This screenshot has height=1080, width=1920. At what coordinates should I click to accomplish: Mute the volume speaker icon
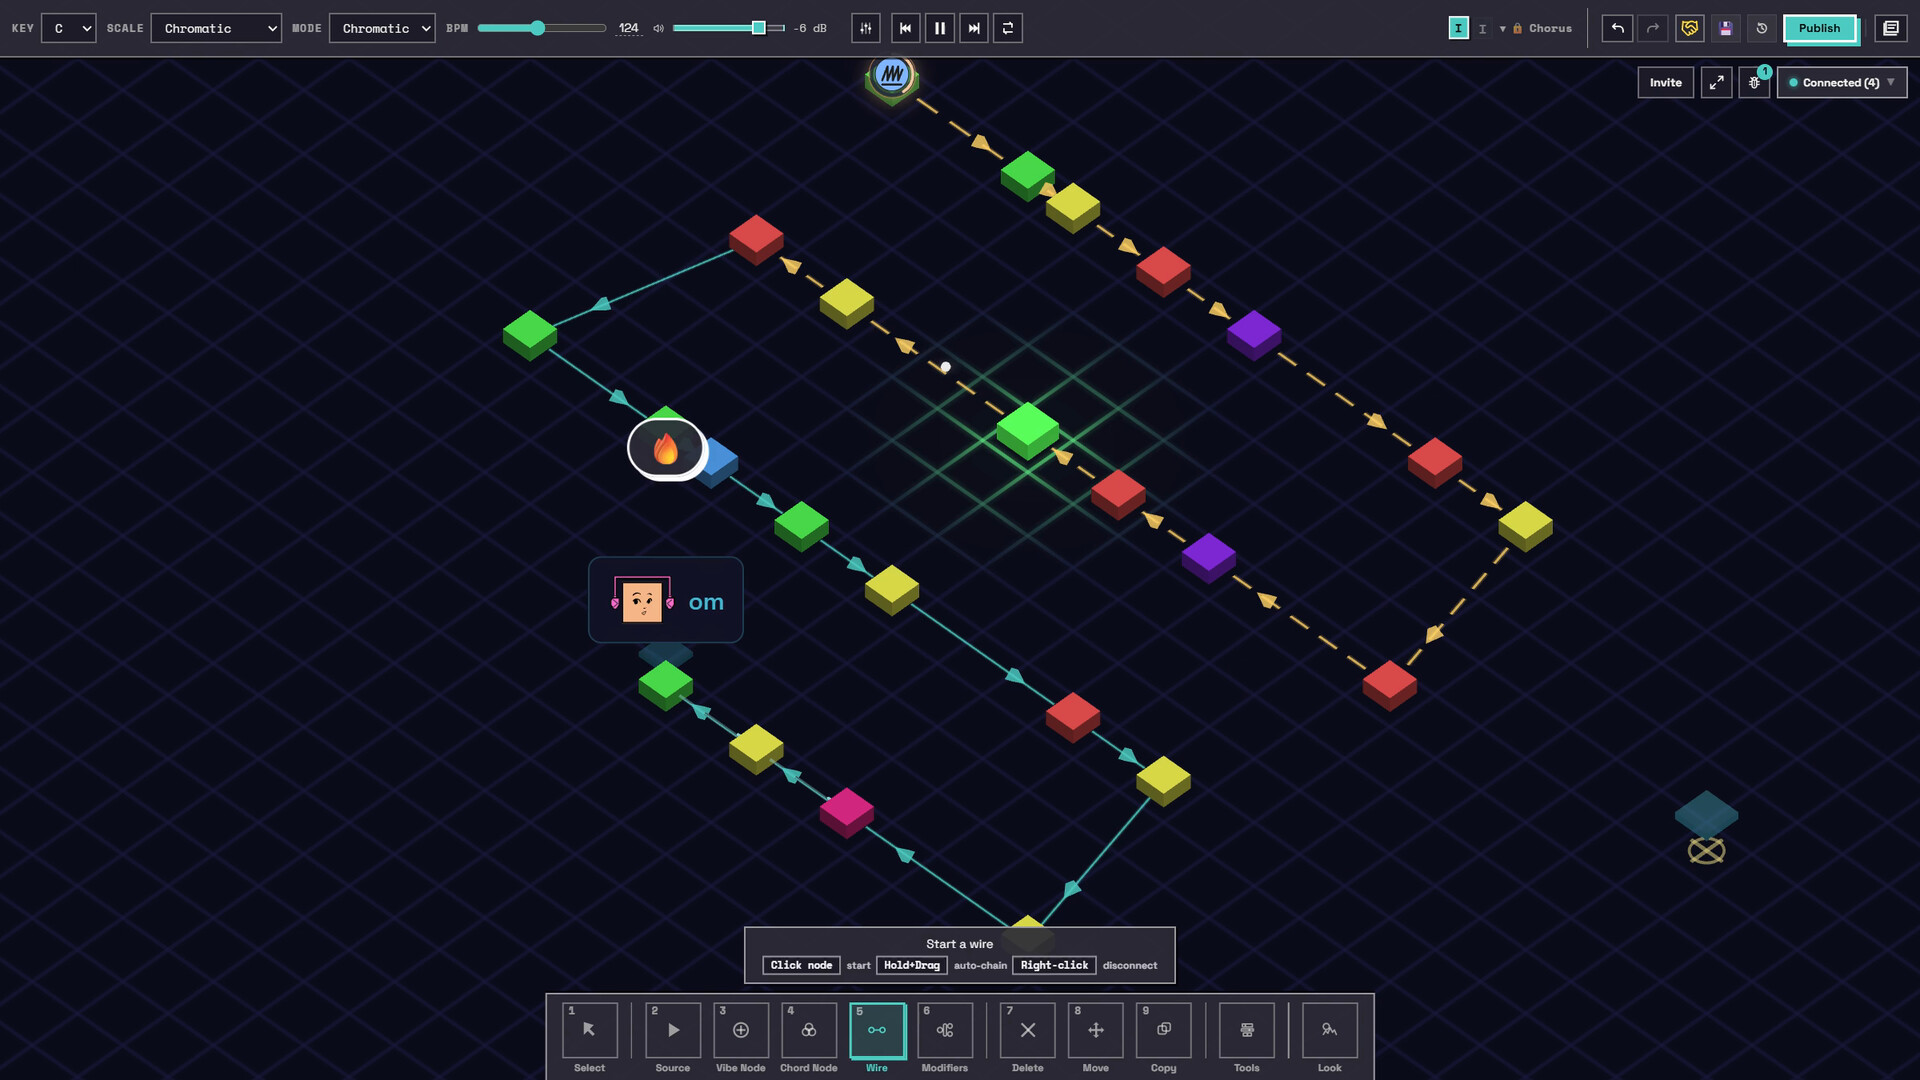click(658, 28)
